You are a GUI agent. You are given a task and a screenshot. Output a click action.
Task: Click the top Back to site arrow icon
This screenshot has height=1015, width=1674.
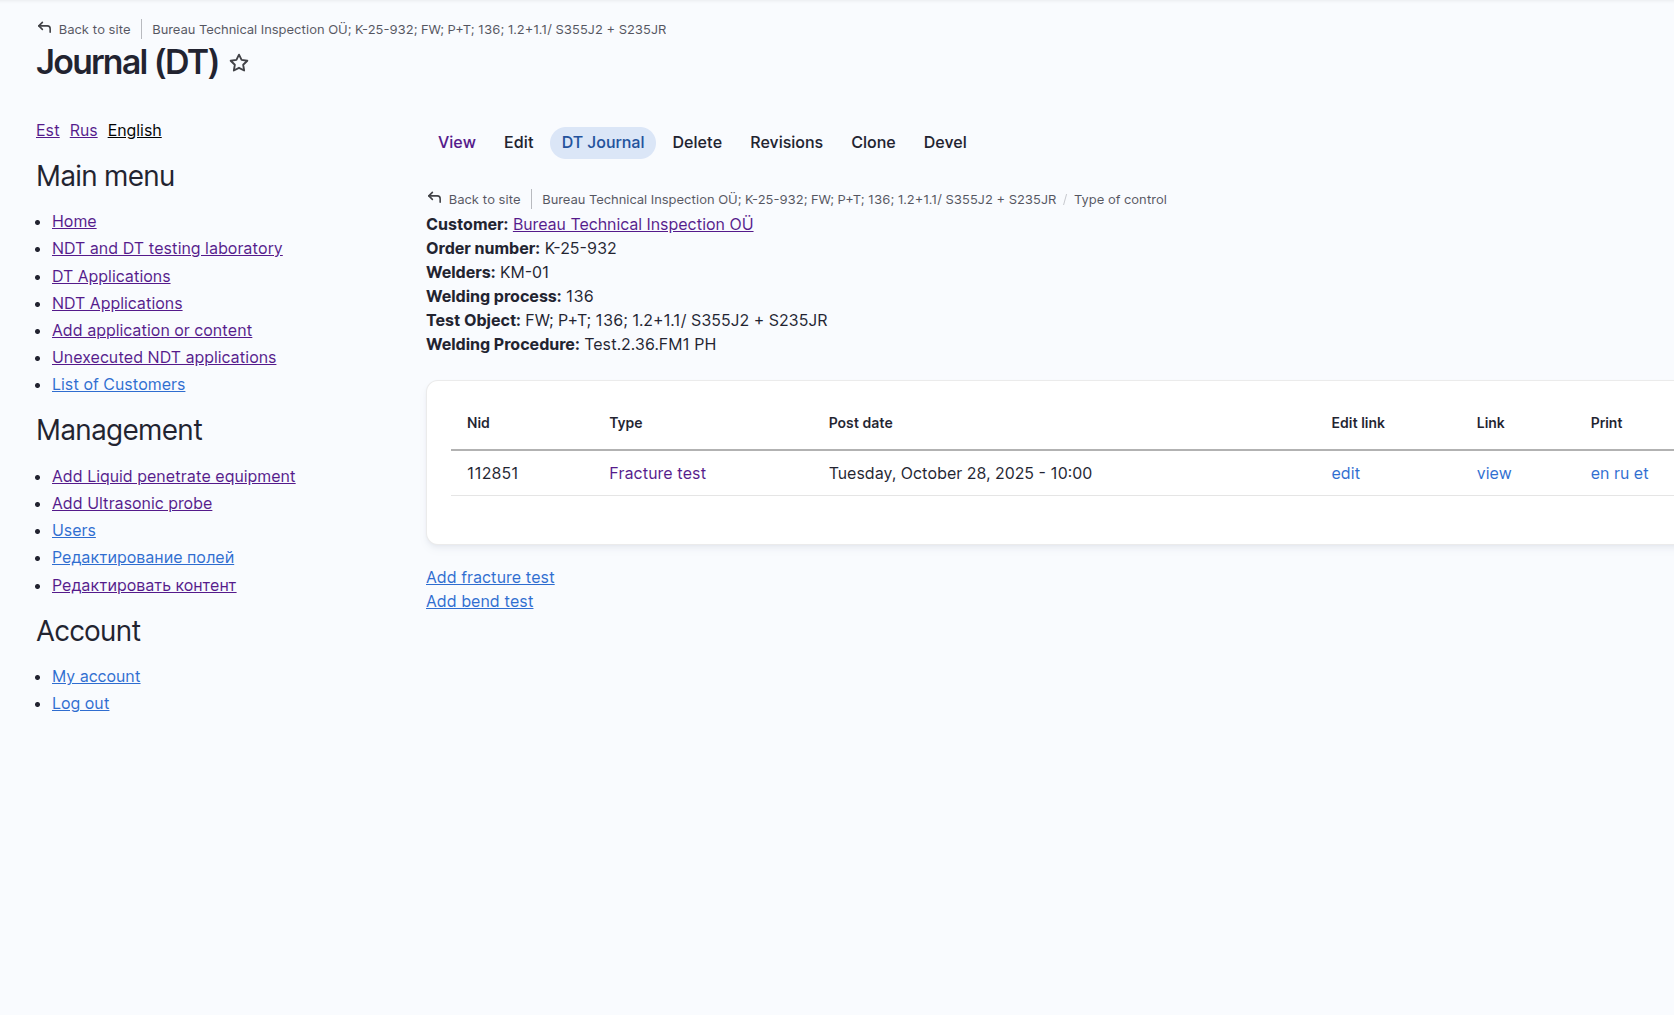coord(44,28)
